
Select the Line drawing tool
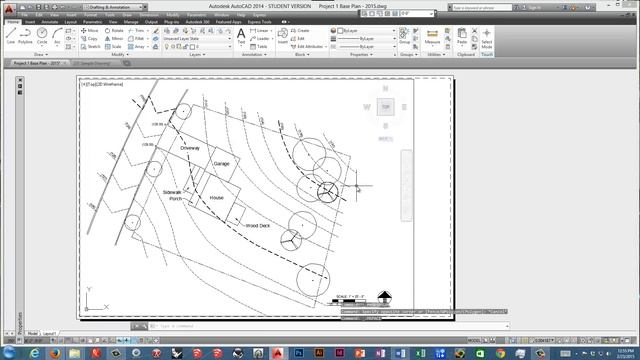point(11,36)
